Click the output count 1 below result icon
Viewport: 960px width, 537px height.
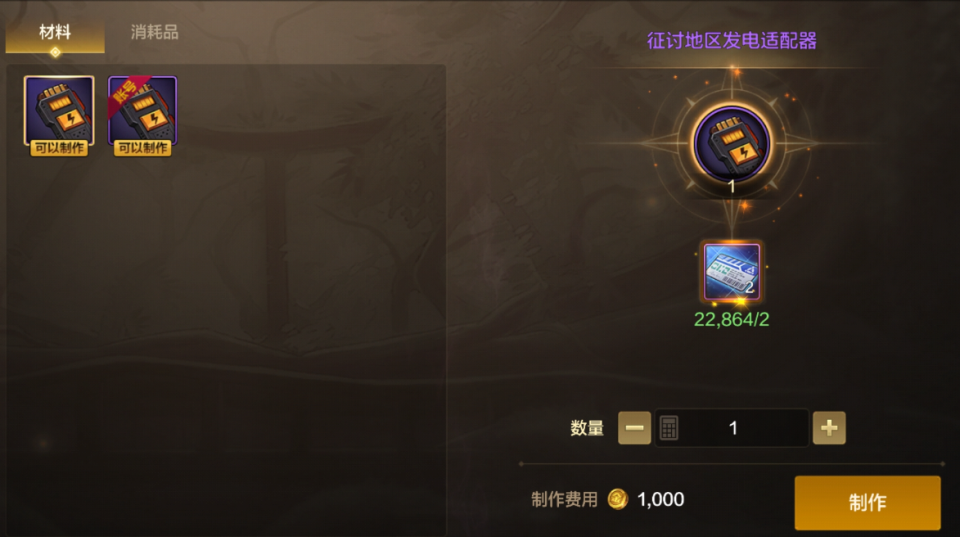click(732, 187)
